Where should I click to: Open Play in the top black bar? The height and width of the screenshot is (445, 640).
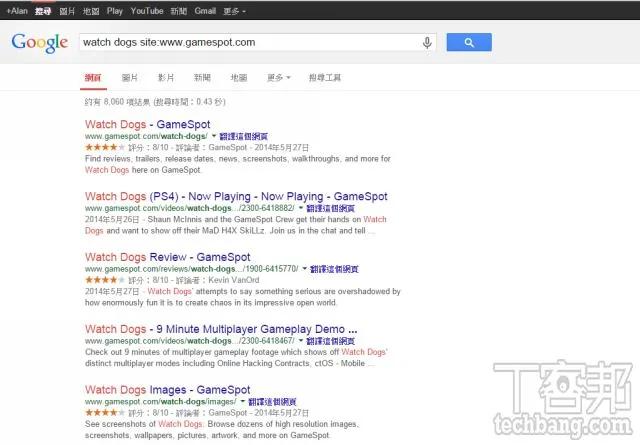pos(115,11)
